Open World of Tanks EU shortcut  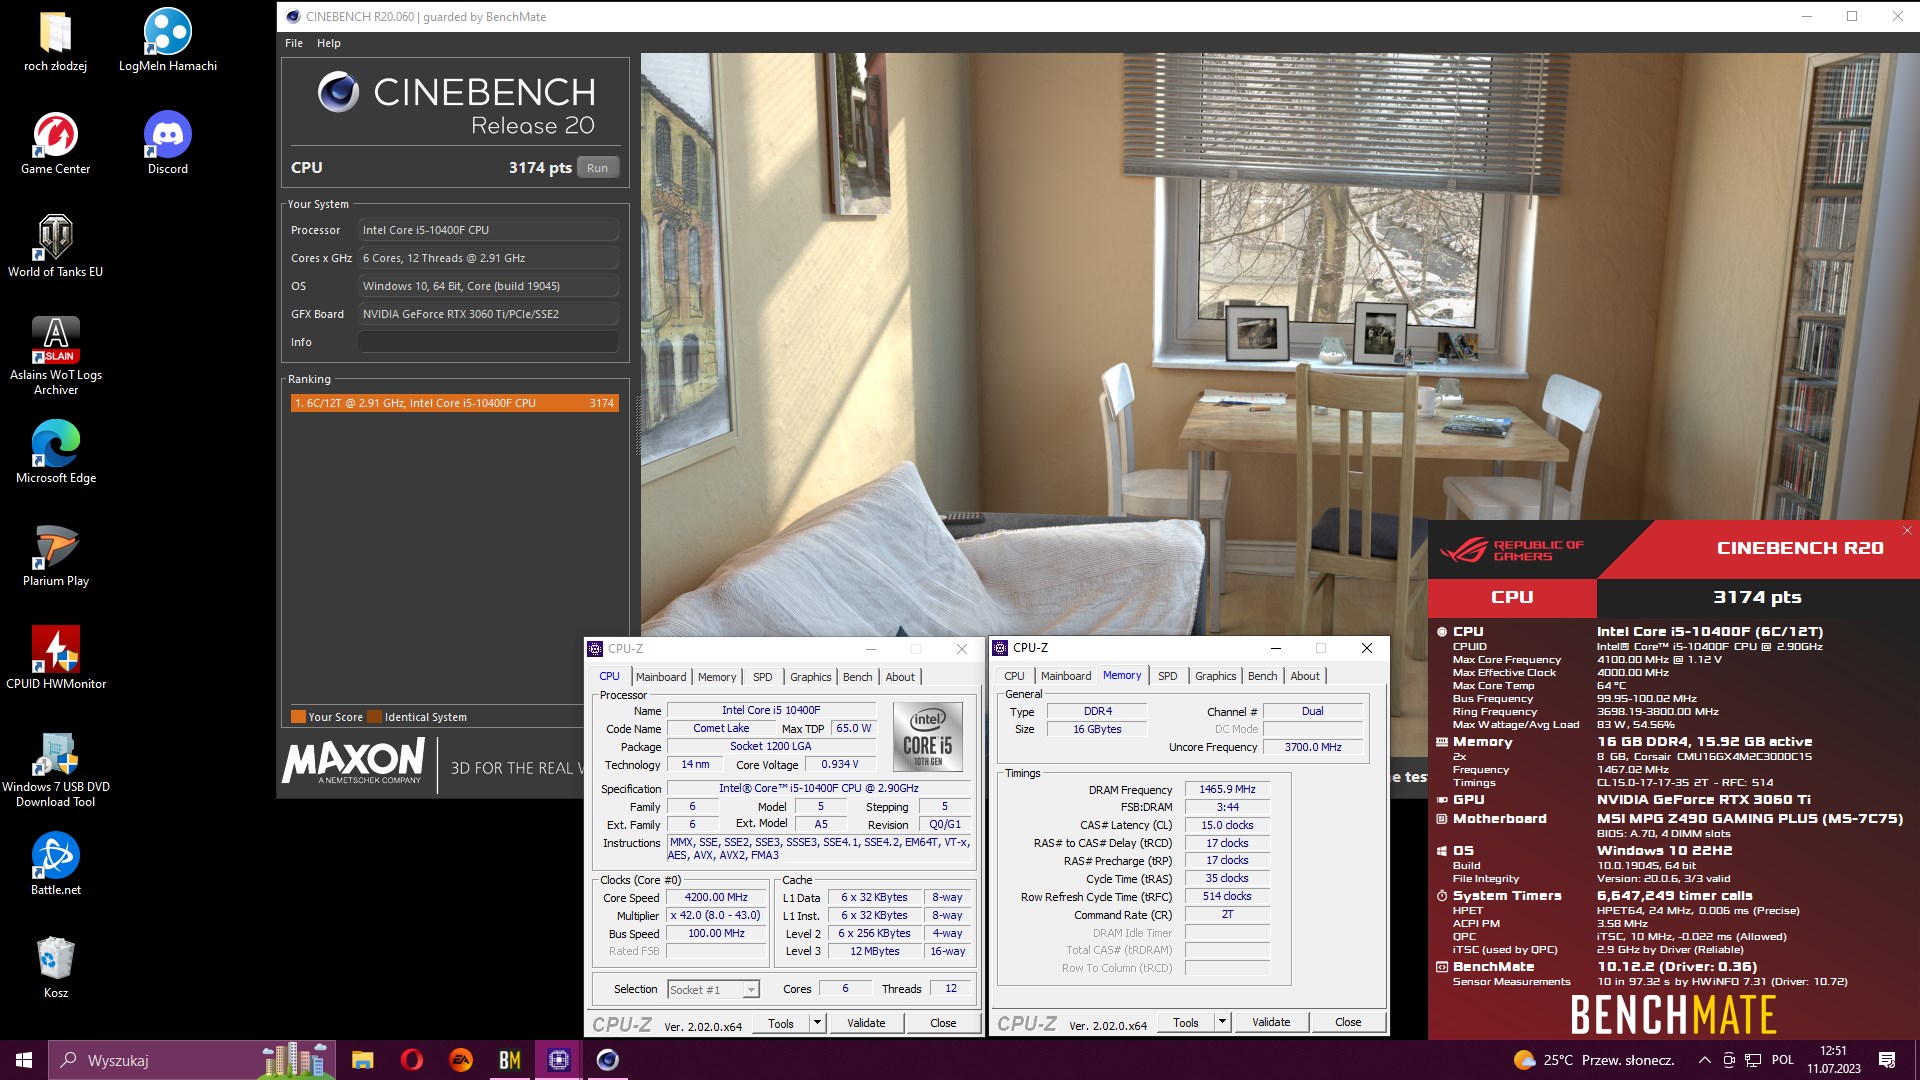pyautogui.click(x=56, y=248)
